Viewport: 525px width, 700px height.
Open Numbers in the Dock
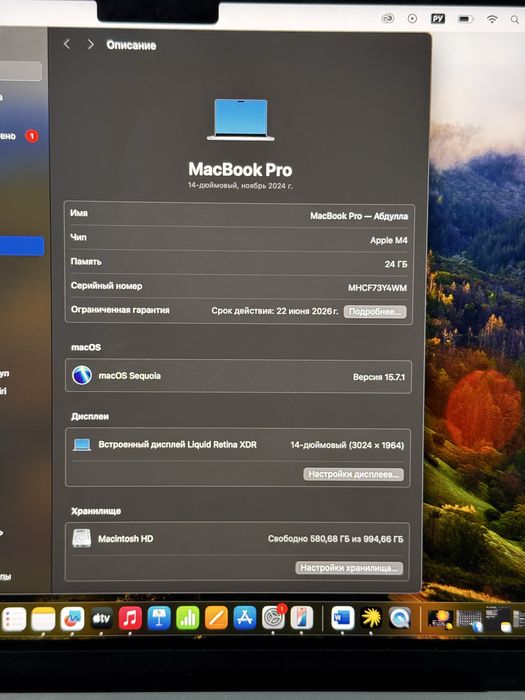click(188, 618)
